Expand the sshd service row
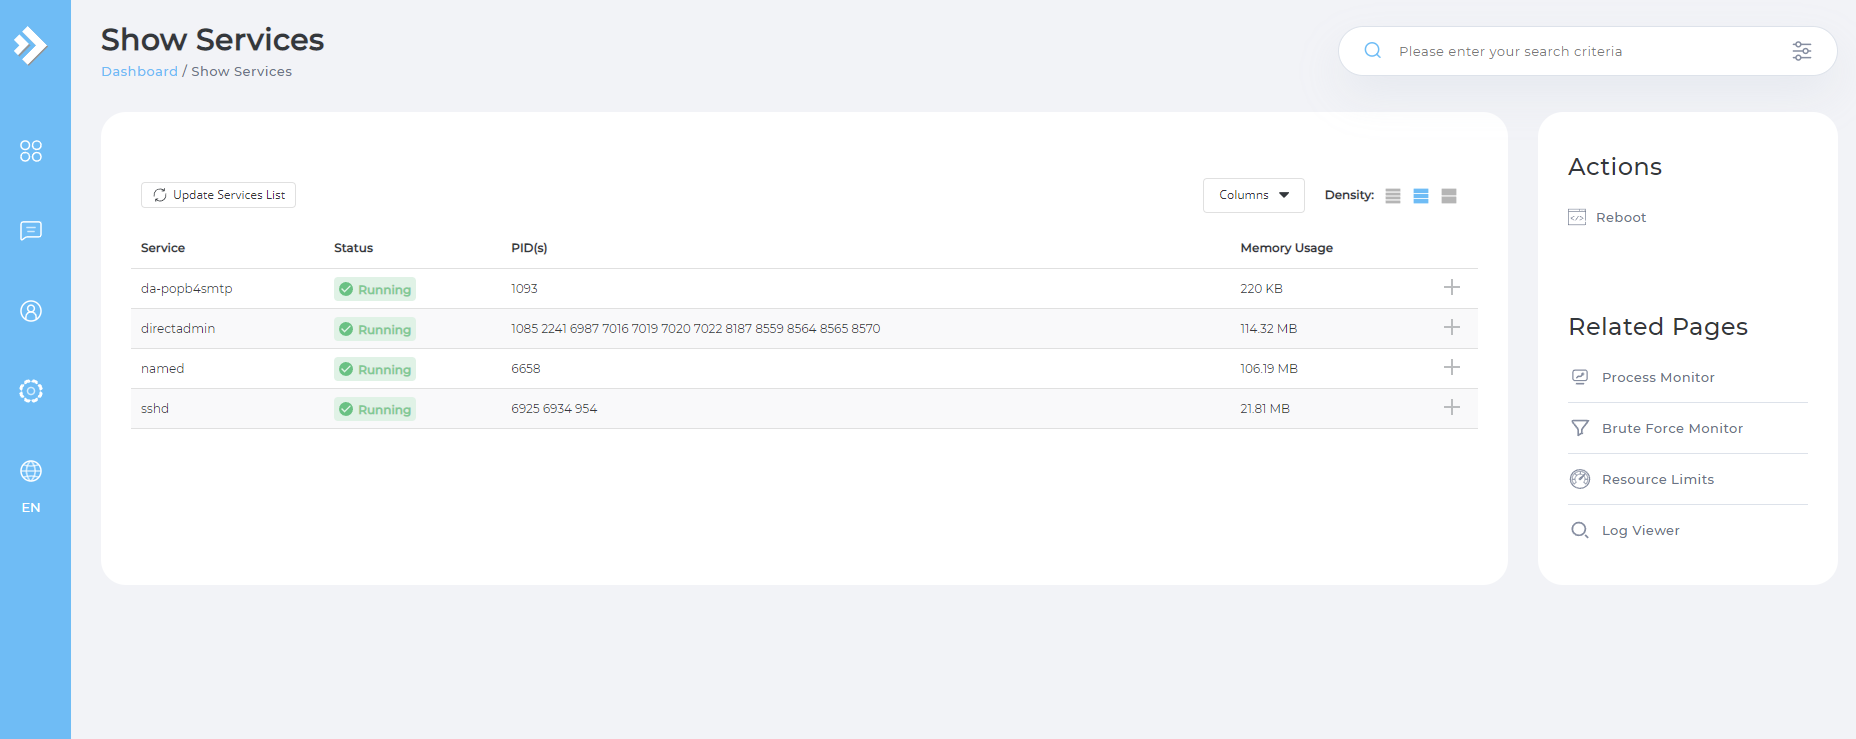Screen dimensions: 1856x739 click(1452, 408)
